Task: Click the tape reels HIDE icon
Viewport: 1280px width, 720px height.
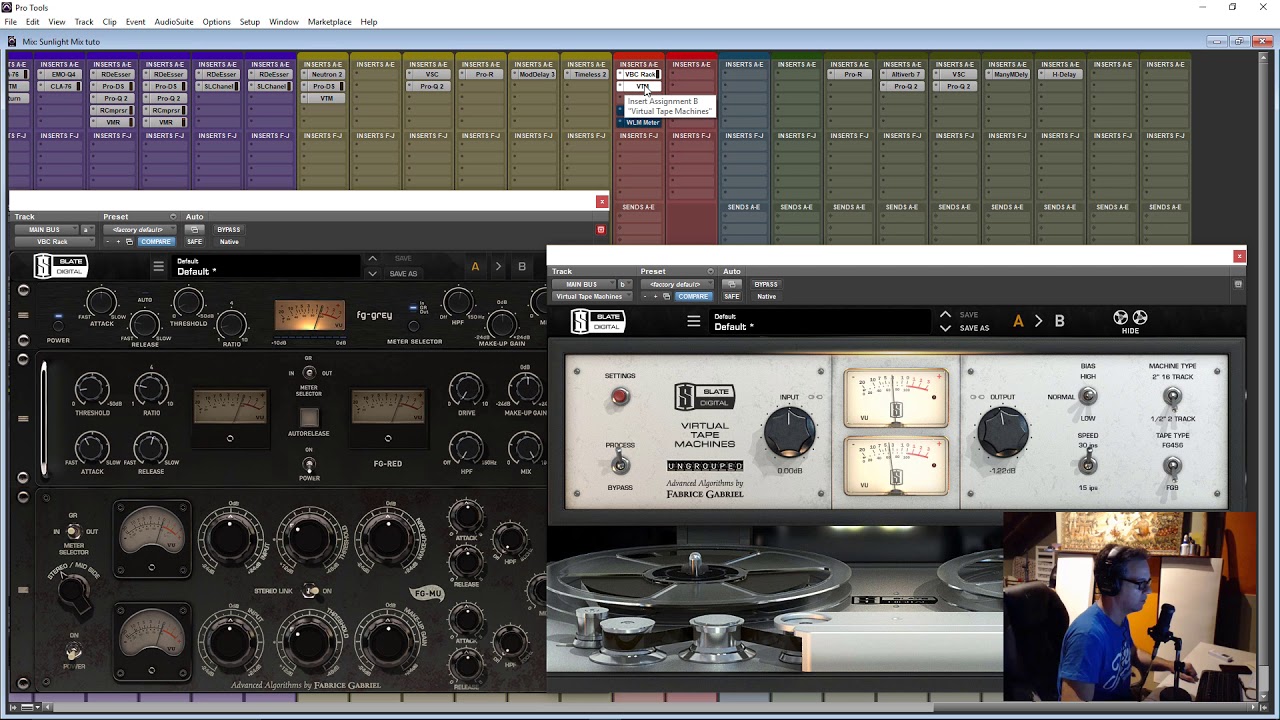Action: point(1130,321)
